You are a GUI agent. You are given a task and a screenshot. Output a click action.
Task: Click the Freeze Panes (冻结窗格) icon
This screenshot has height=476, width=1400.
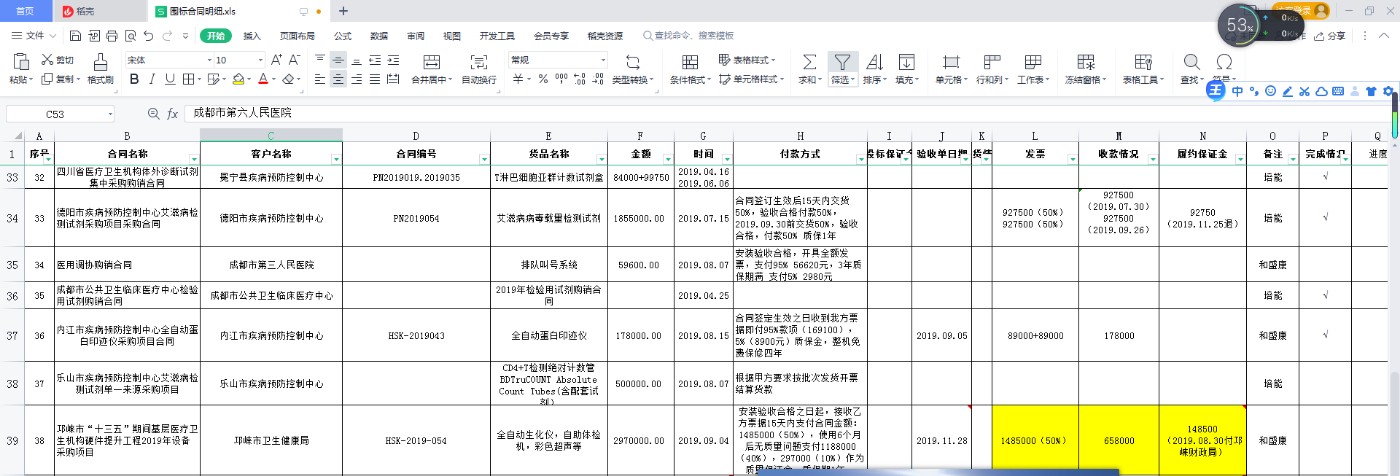pos(1085,62)
